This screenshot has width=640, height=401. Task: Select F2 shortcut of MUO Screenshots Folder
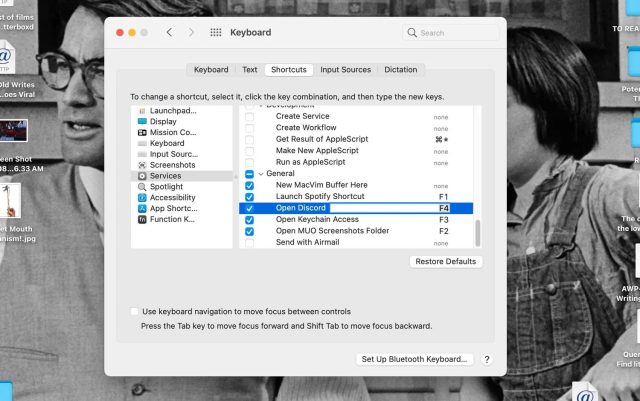tap(444, 231)
